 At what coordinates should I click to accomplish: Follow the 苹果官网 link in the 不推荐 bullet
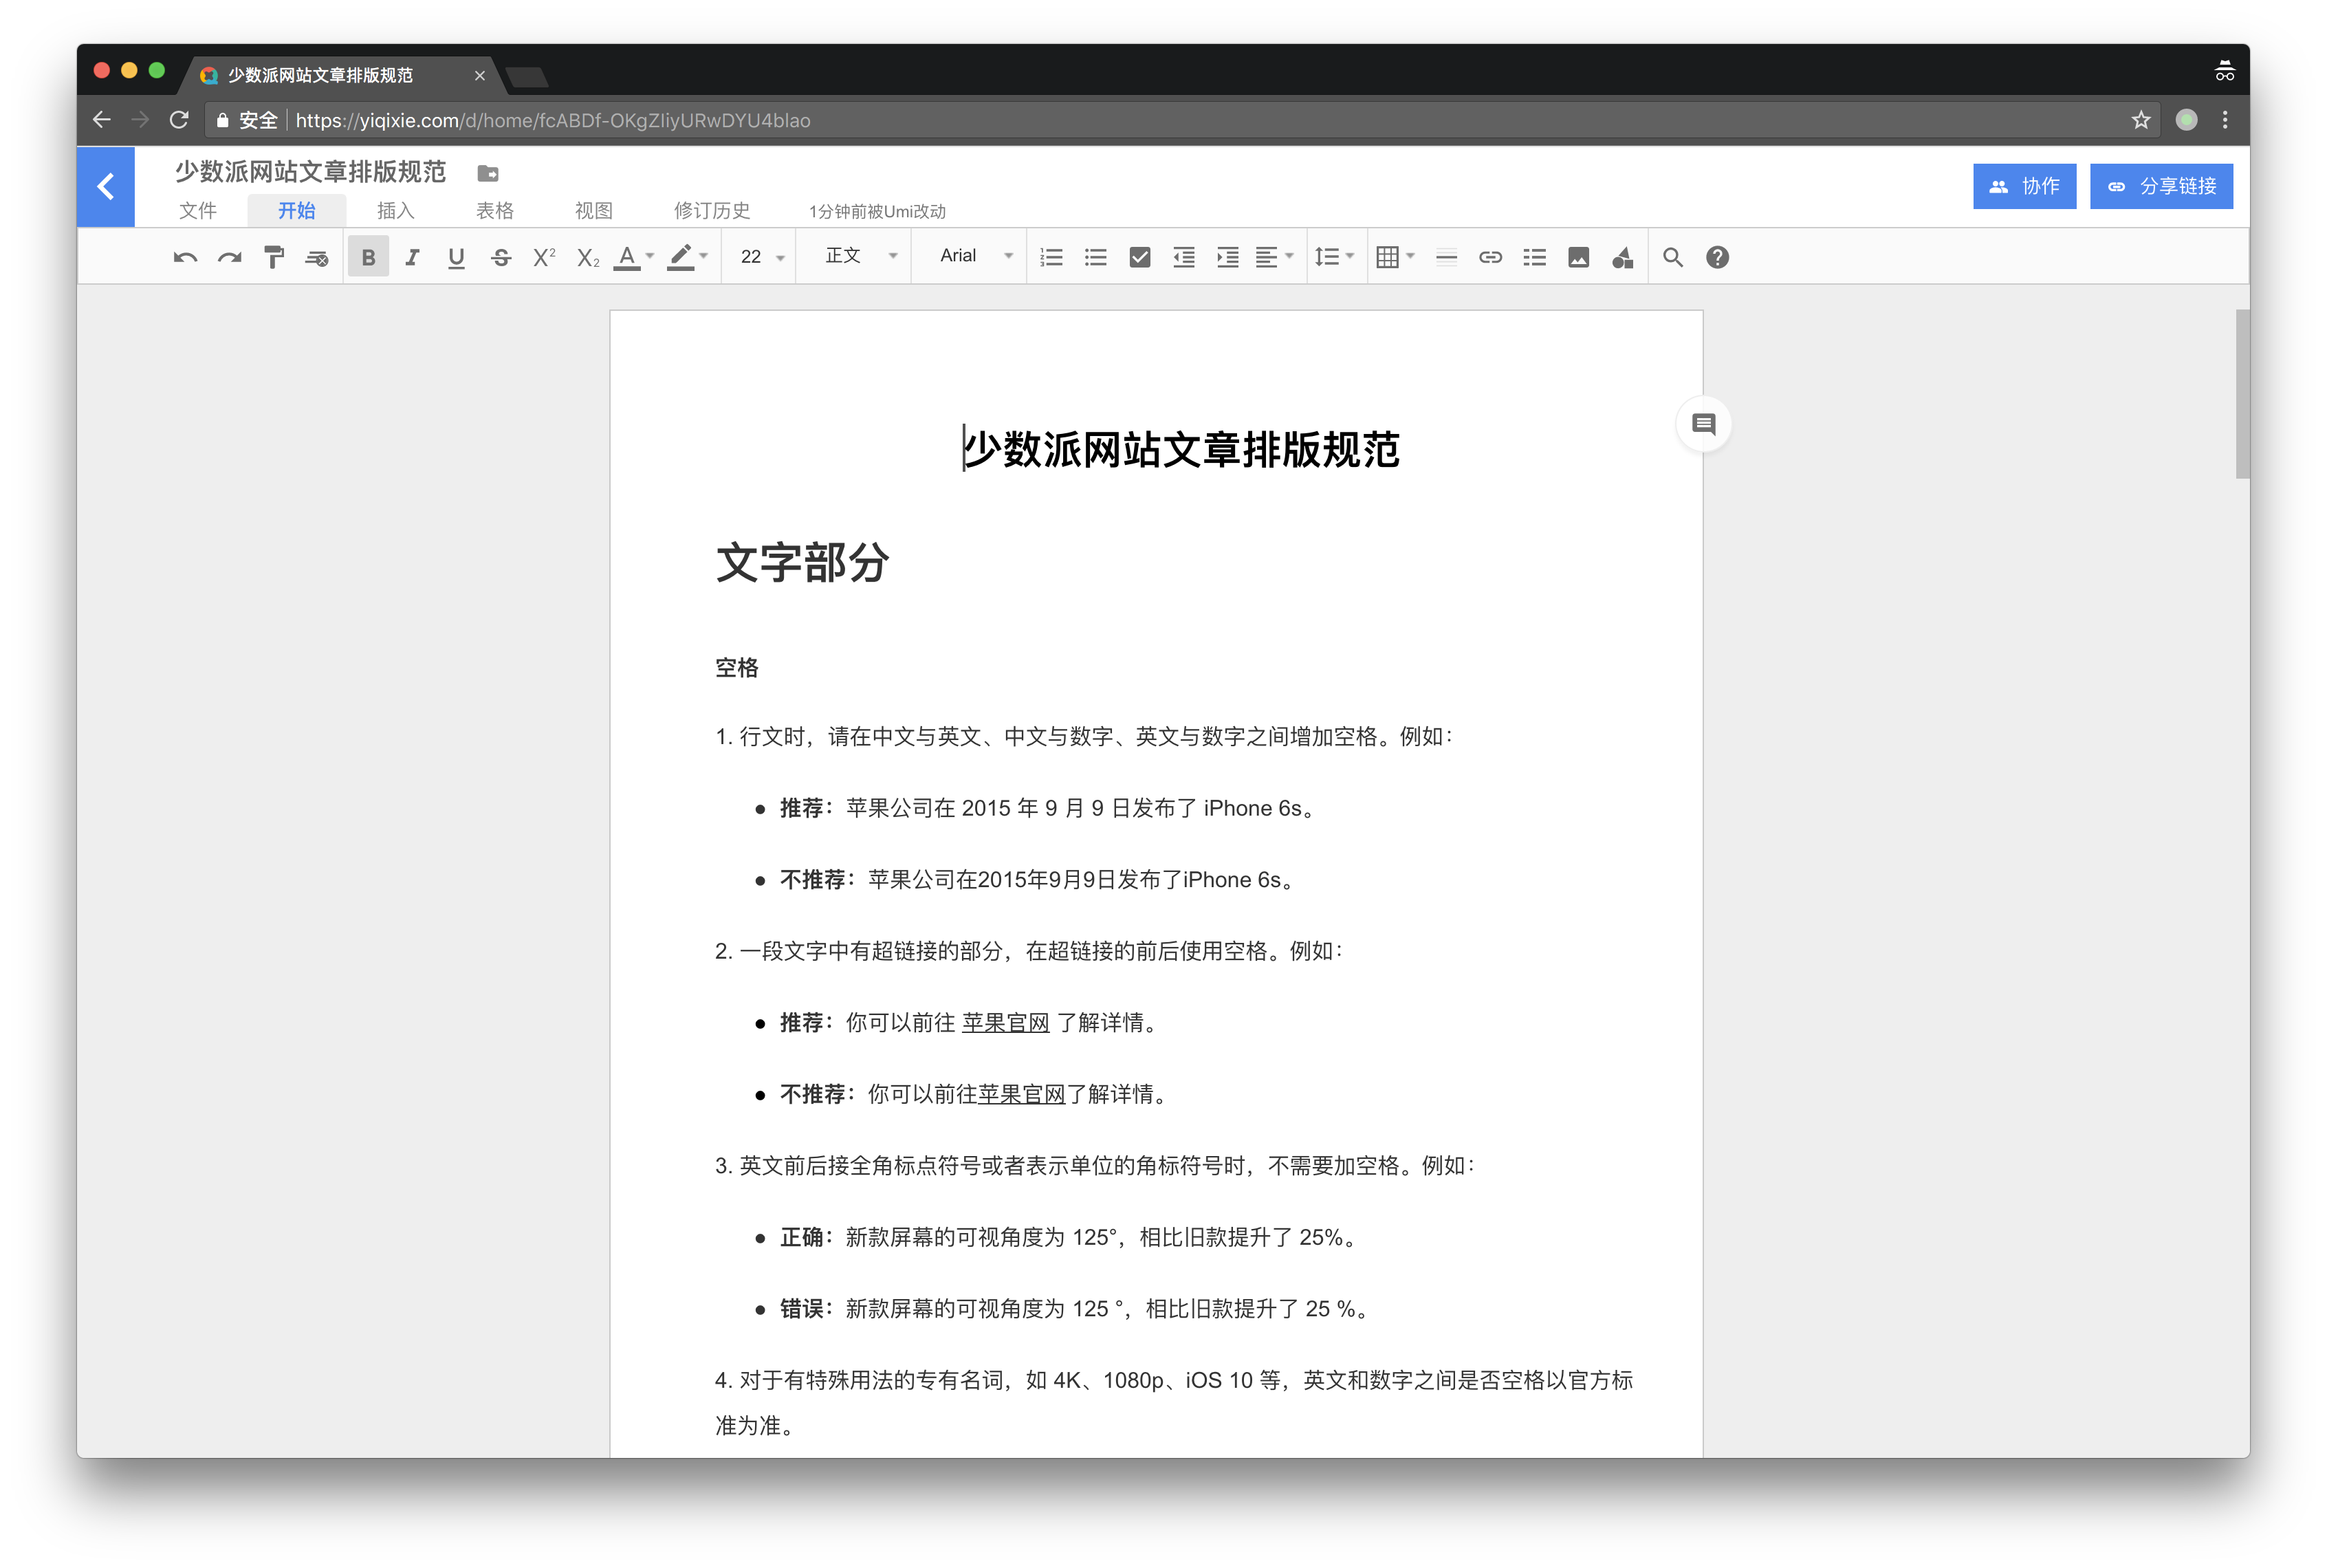click(1021, 1094)
